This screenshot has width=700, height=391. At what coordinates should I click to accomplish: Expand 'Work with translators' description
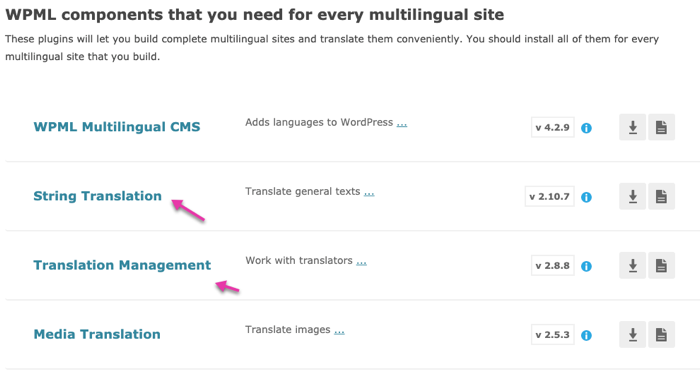point(361,262)
